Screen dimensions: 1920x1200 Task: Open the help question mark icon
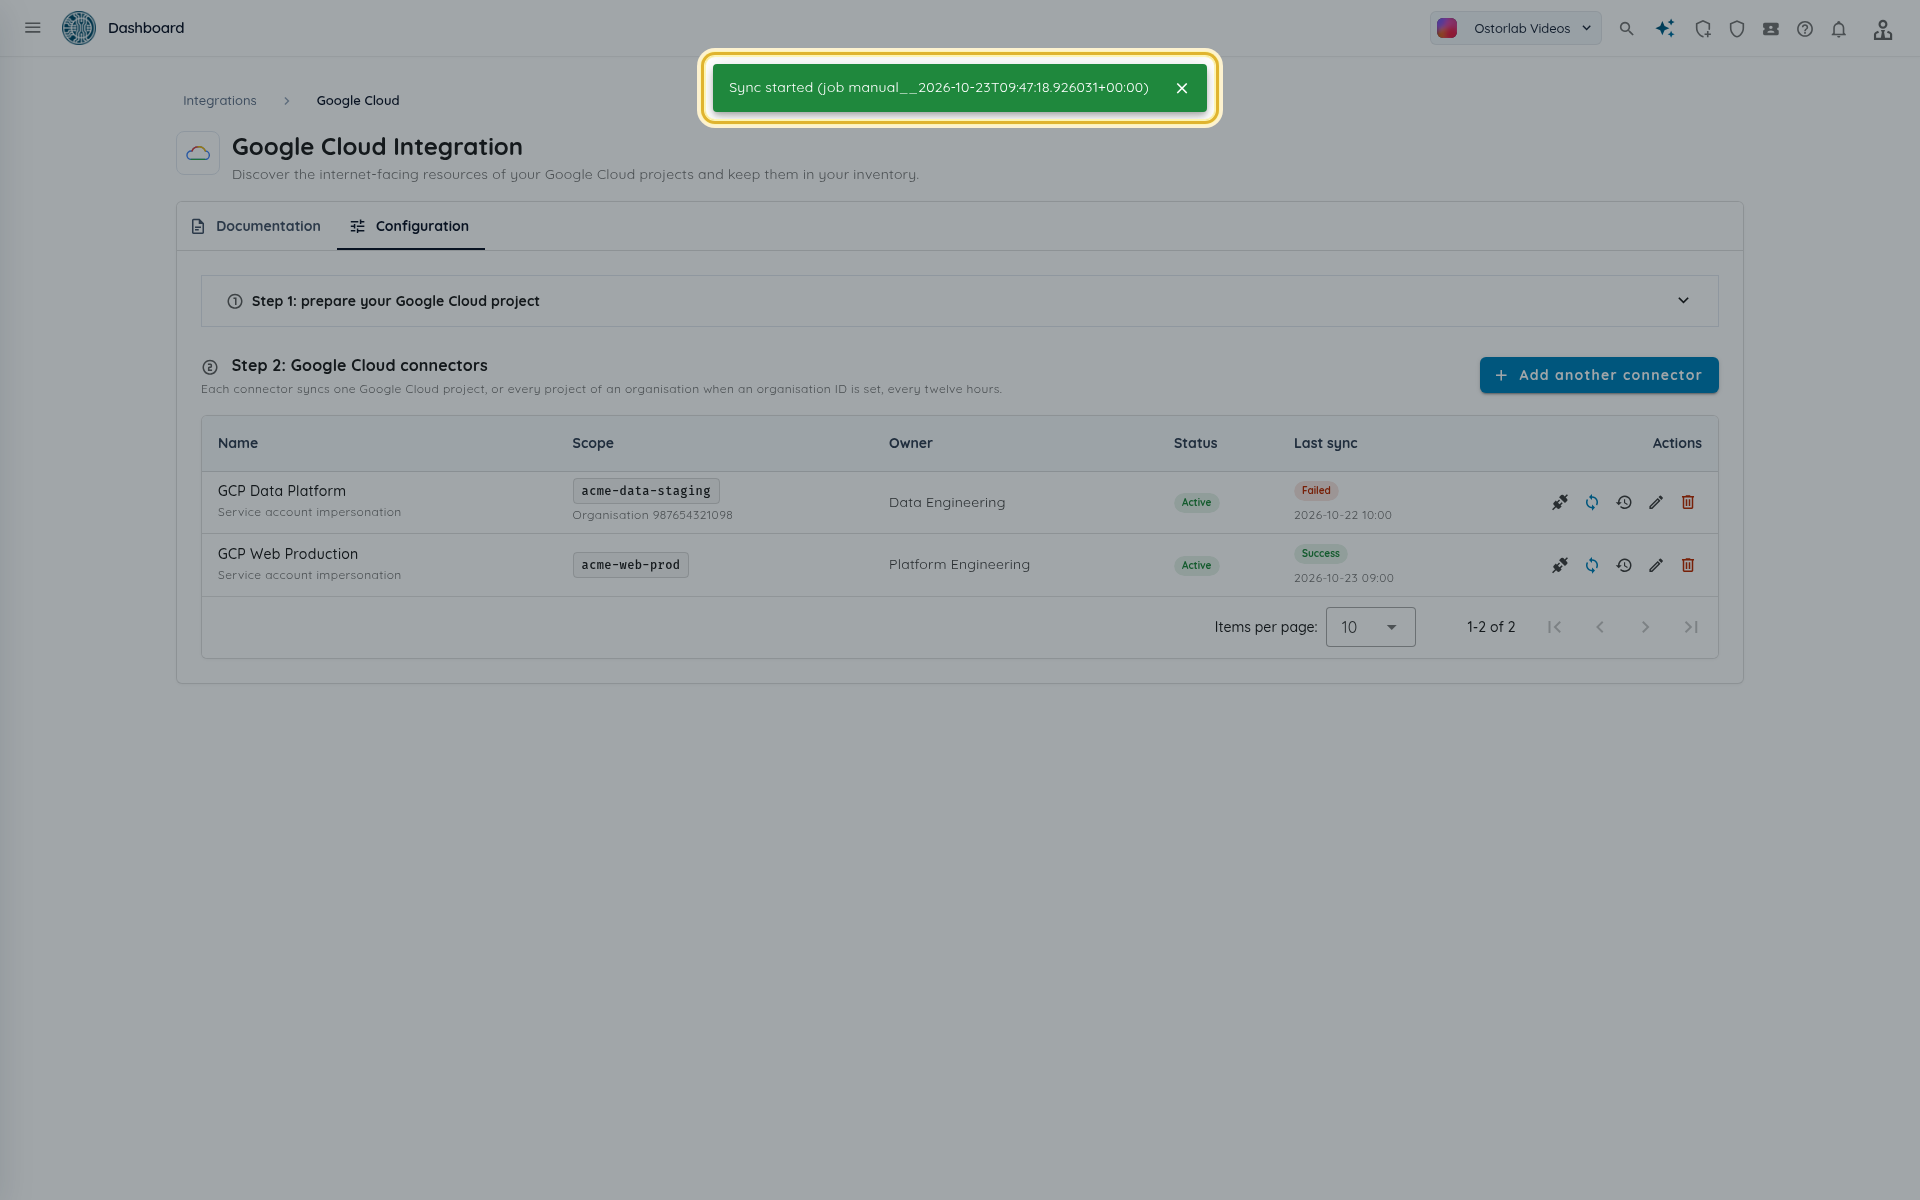1805,29
